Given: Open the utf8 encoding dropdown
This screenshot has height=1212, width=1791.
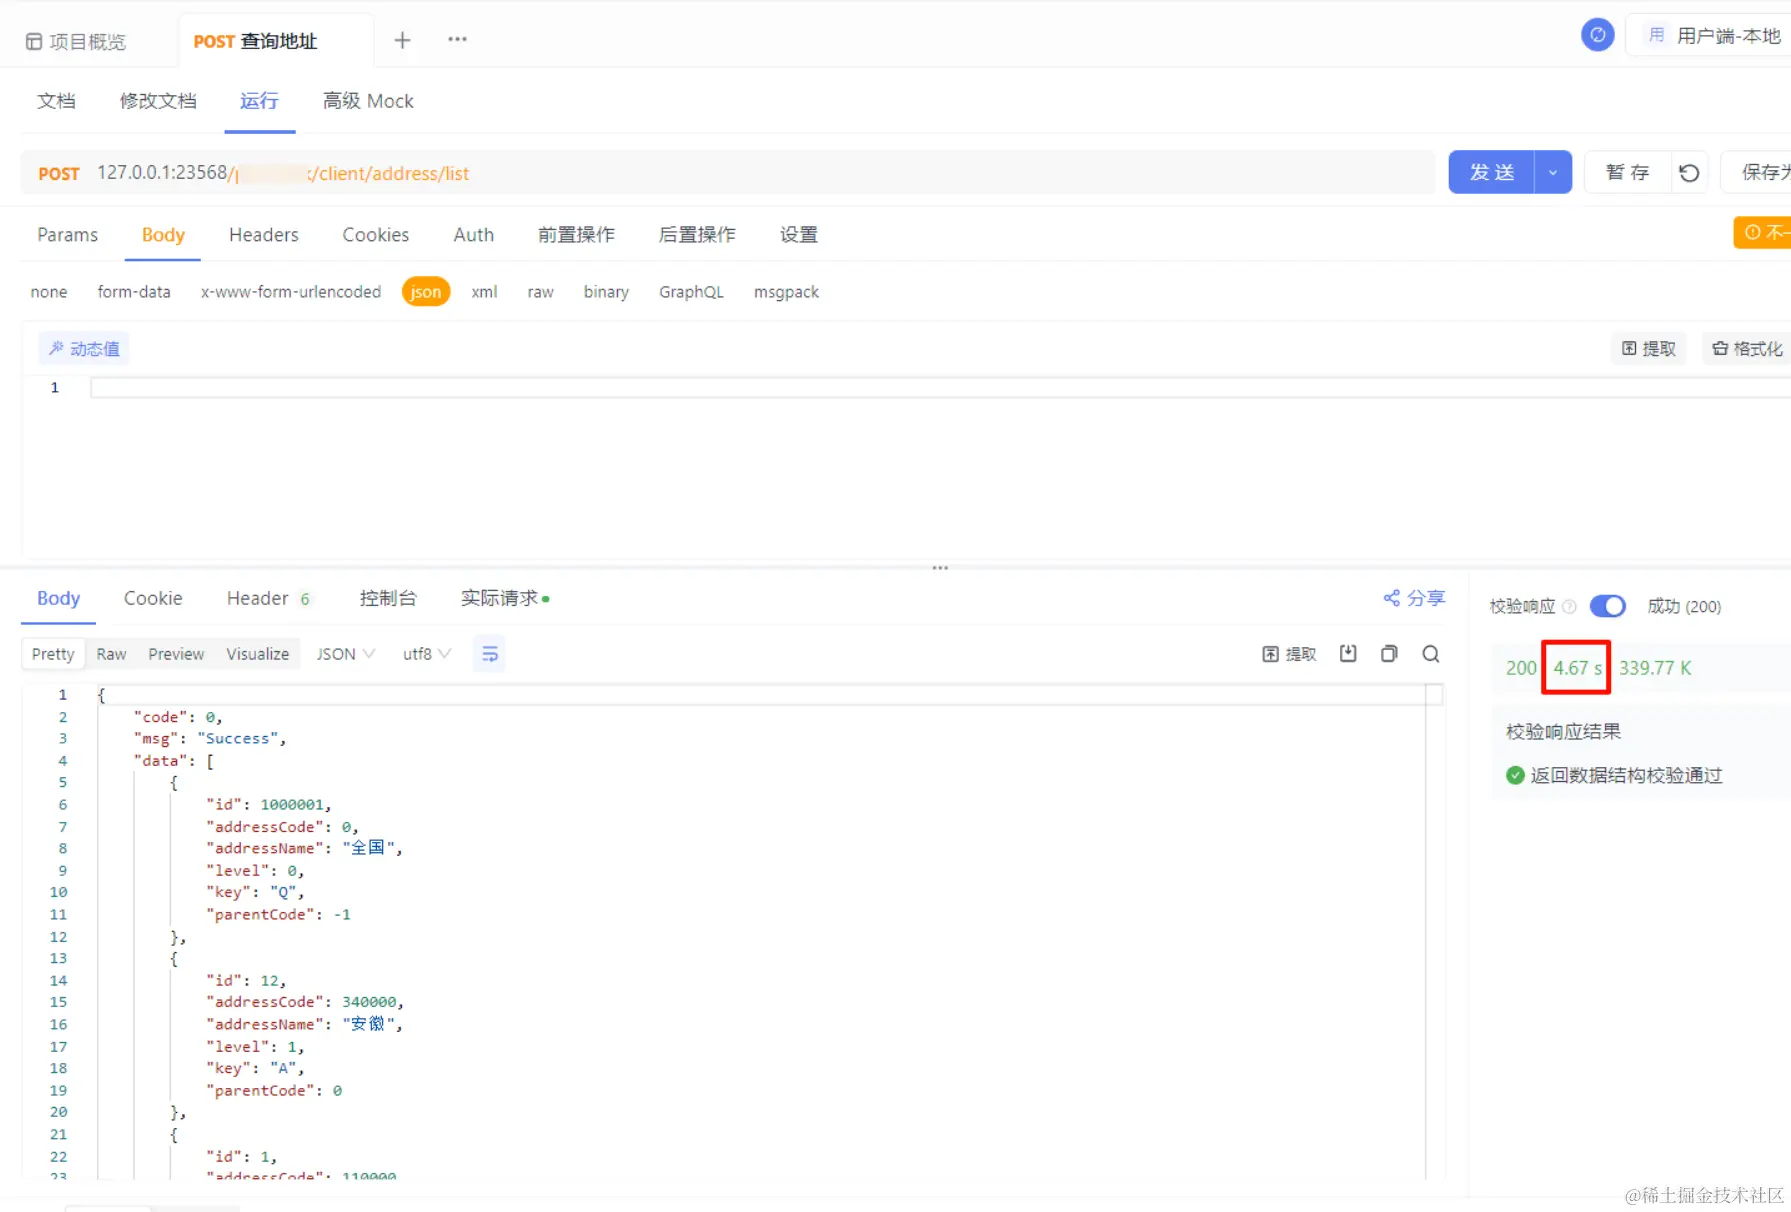Looking at the screenshot, I should (x=425, y=653).
